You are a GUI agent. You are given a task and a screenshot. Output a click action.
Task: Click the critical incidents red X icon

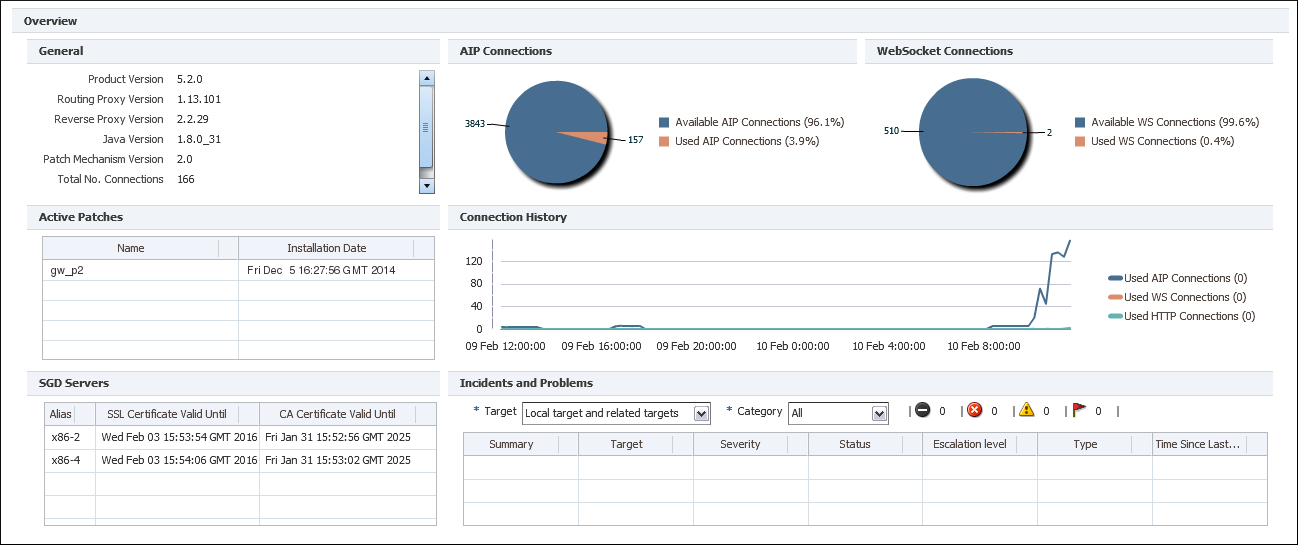click(974, 410)
